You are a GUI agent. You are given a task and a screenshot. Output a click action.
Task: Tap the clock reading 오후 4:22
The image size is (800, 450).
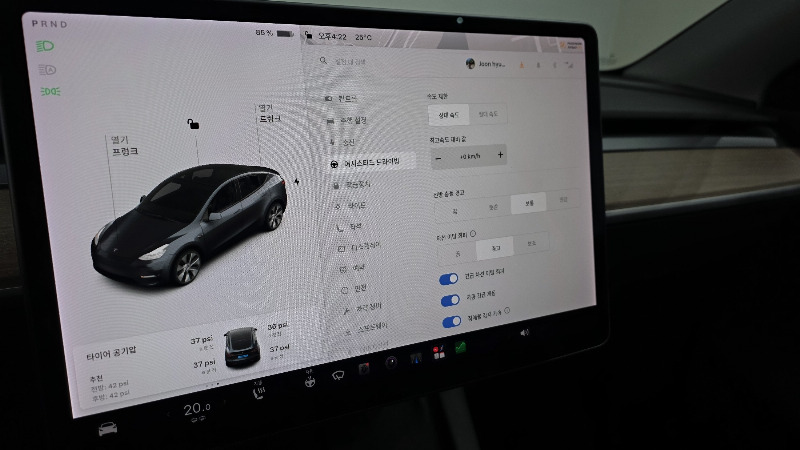click(x=332, y=36)
